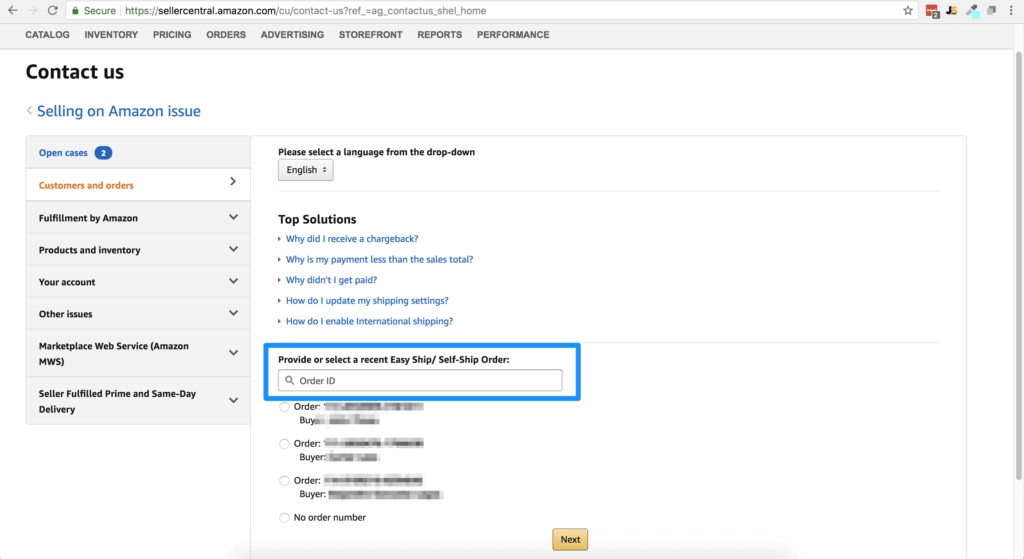Expand Fulfillment by Amazon section
This screenshot has width=1024, height=559.
(x=138, y=217)
